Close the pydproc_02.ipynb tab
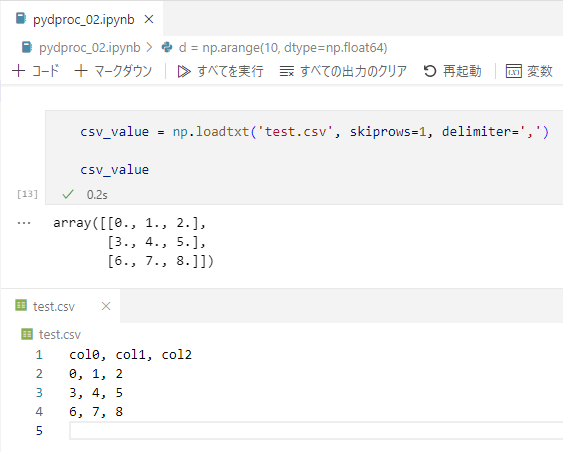563x452 pixels. point(149,19)
